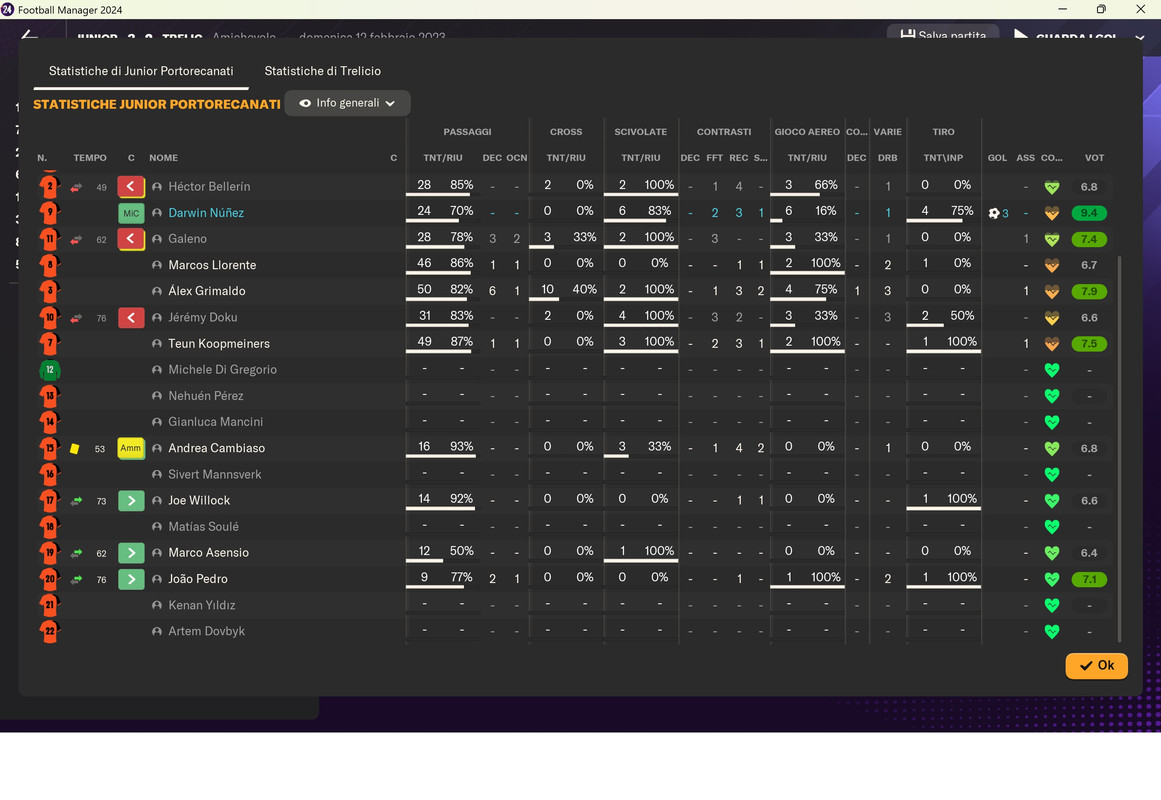Viewport: 1161px width, 800px height.
Task: Click Teun Koopmeiners player info icon
Action: pyautogui.click(x=157, y=344)
